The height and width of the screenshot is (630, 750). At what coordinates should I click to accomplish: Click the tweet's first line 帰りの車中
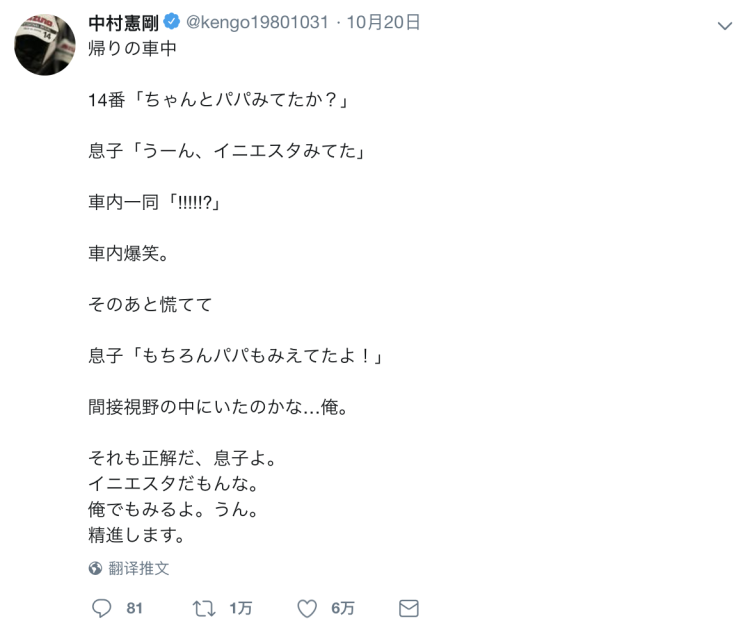(x=132, y=48)
